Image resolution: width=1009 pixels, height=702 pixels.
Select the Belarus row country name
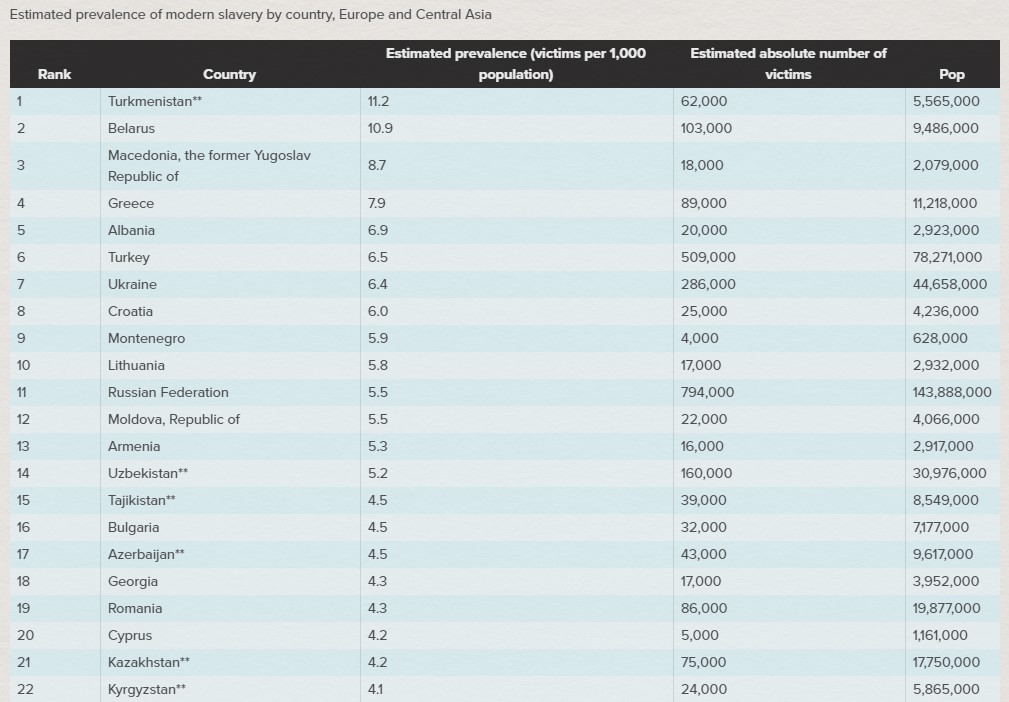(131, 128)
